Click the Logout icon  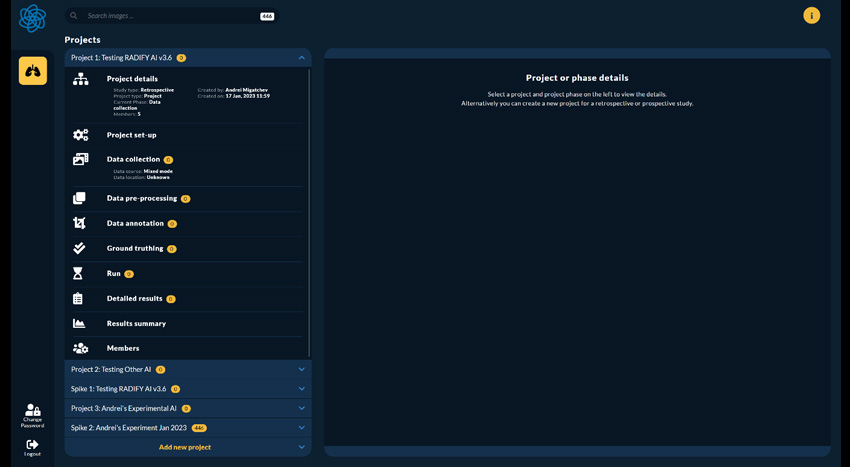click(33, 446)
